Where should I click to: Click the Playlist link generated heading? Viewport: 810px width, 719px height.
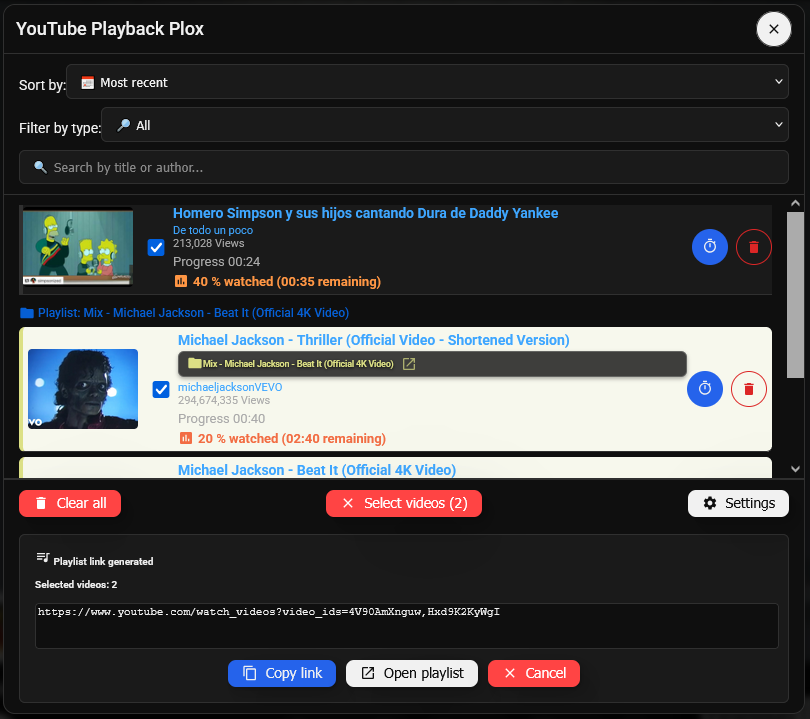pyautogui.click(x=103, y=561)
